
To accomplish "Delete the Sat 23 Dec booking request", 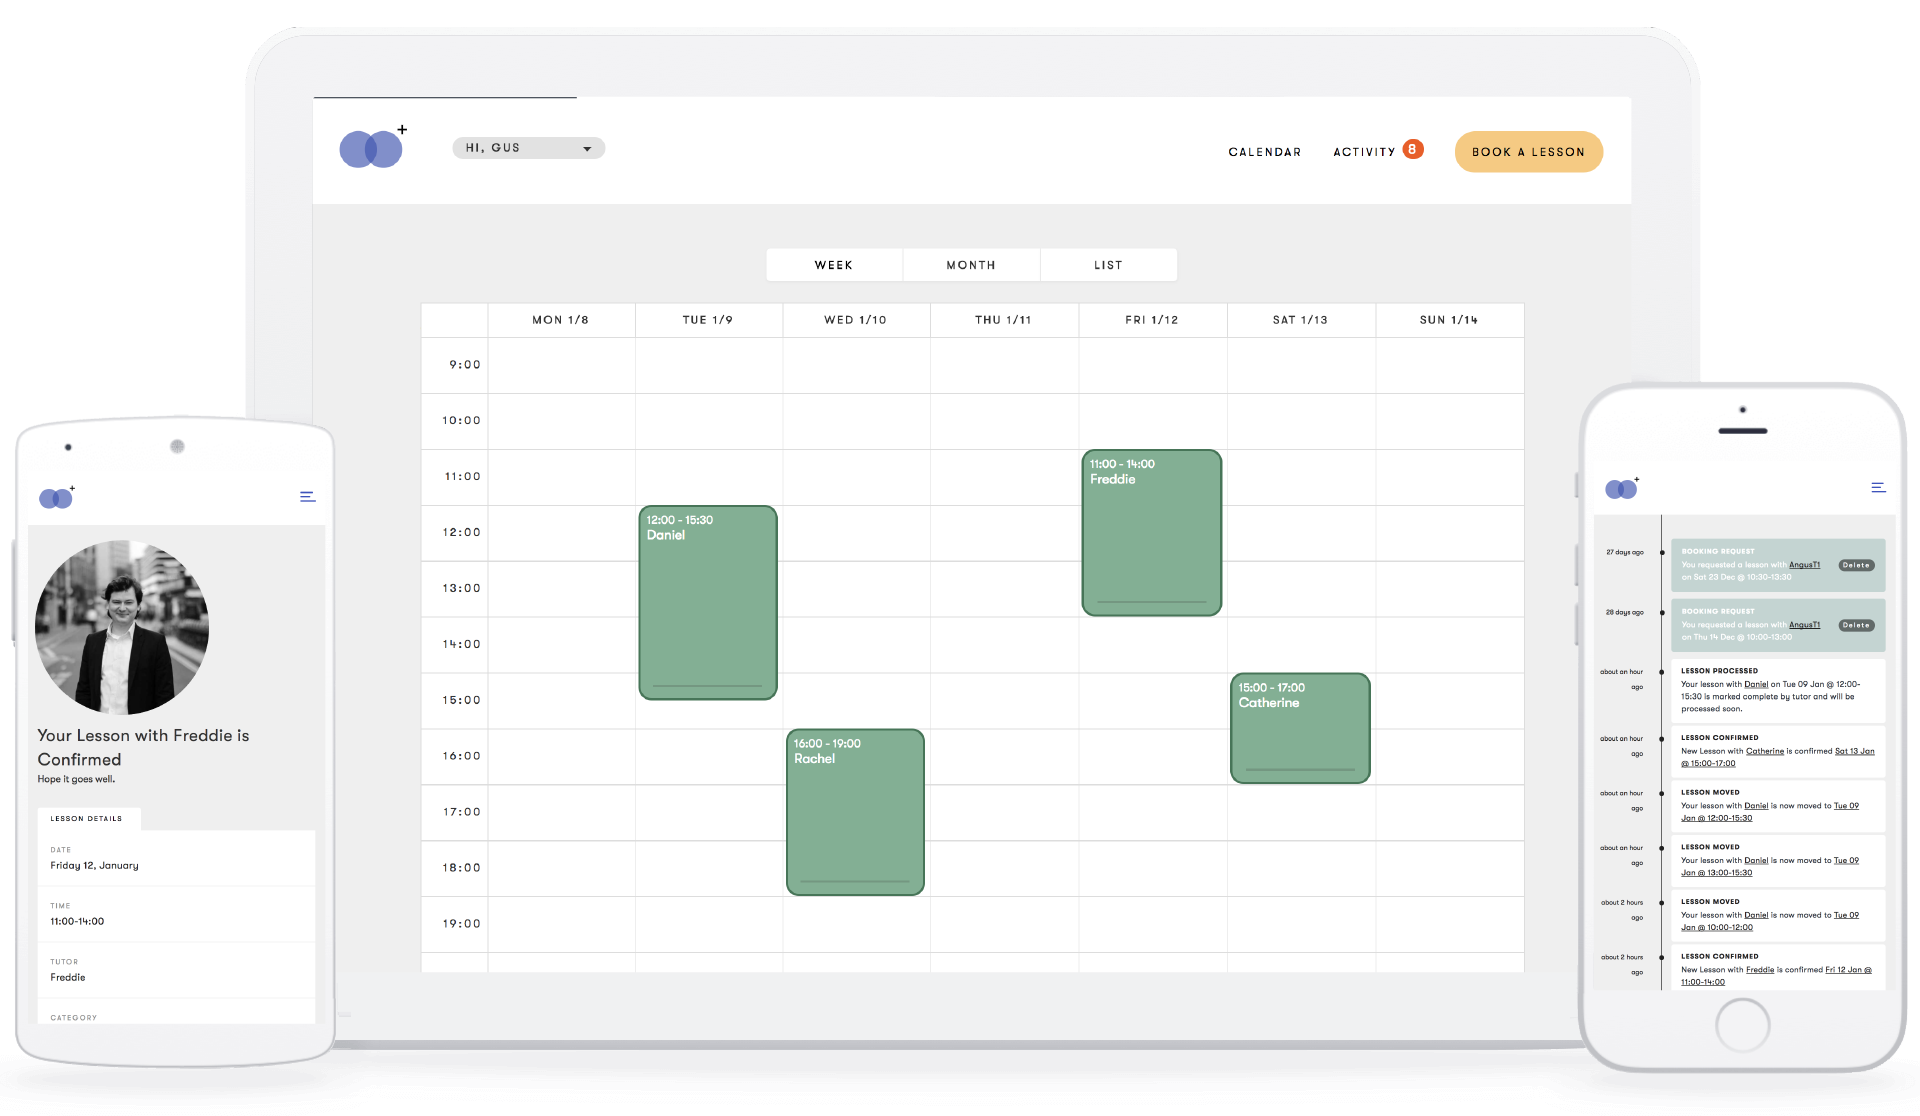I will [1855, 565].
